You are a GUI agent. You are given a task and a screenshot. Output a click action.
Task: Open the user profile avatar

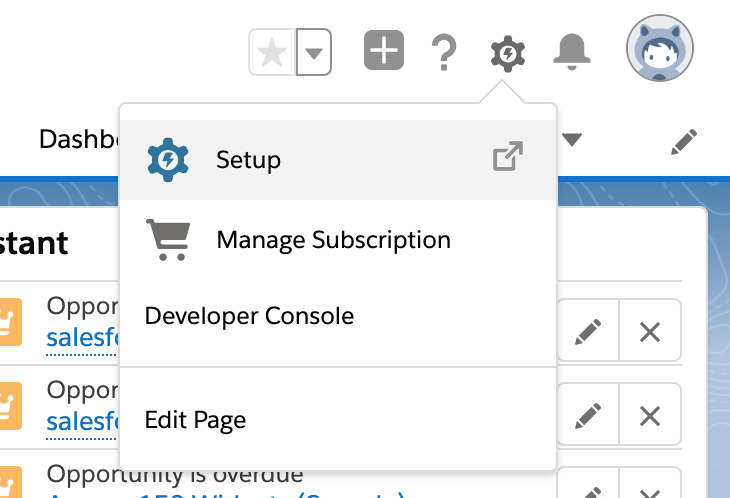[x=660, y=49]
